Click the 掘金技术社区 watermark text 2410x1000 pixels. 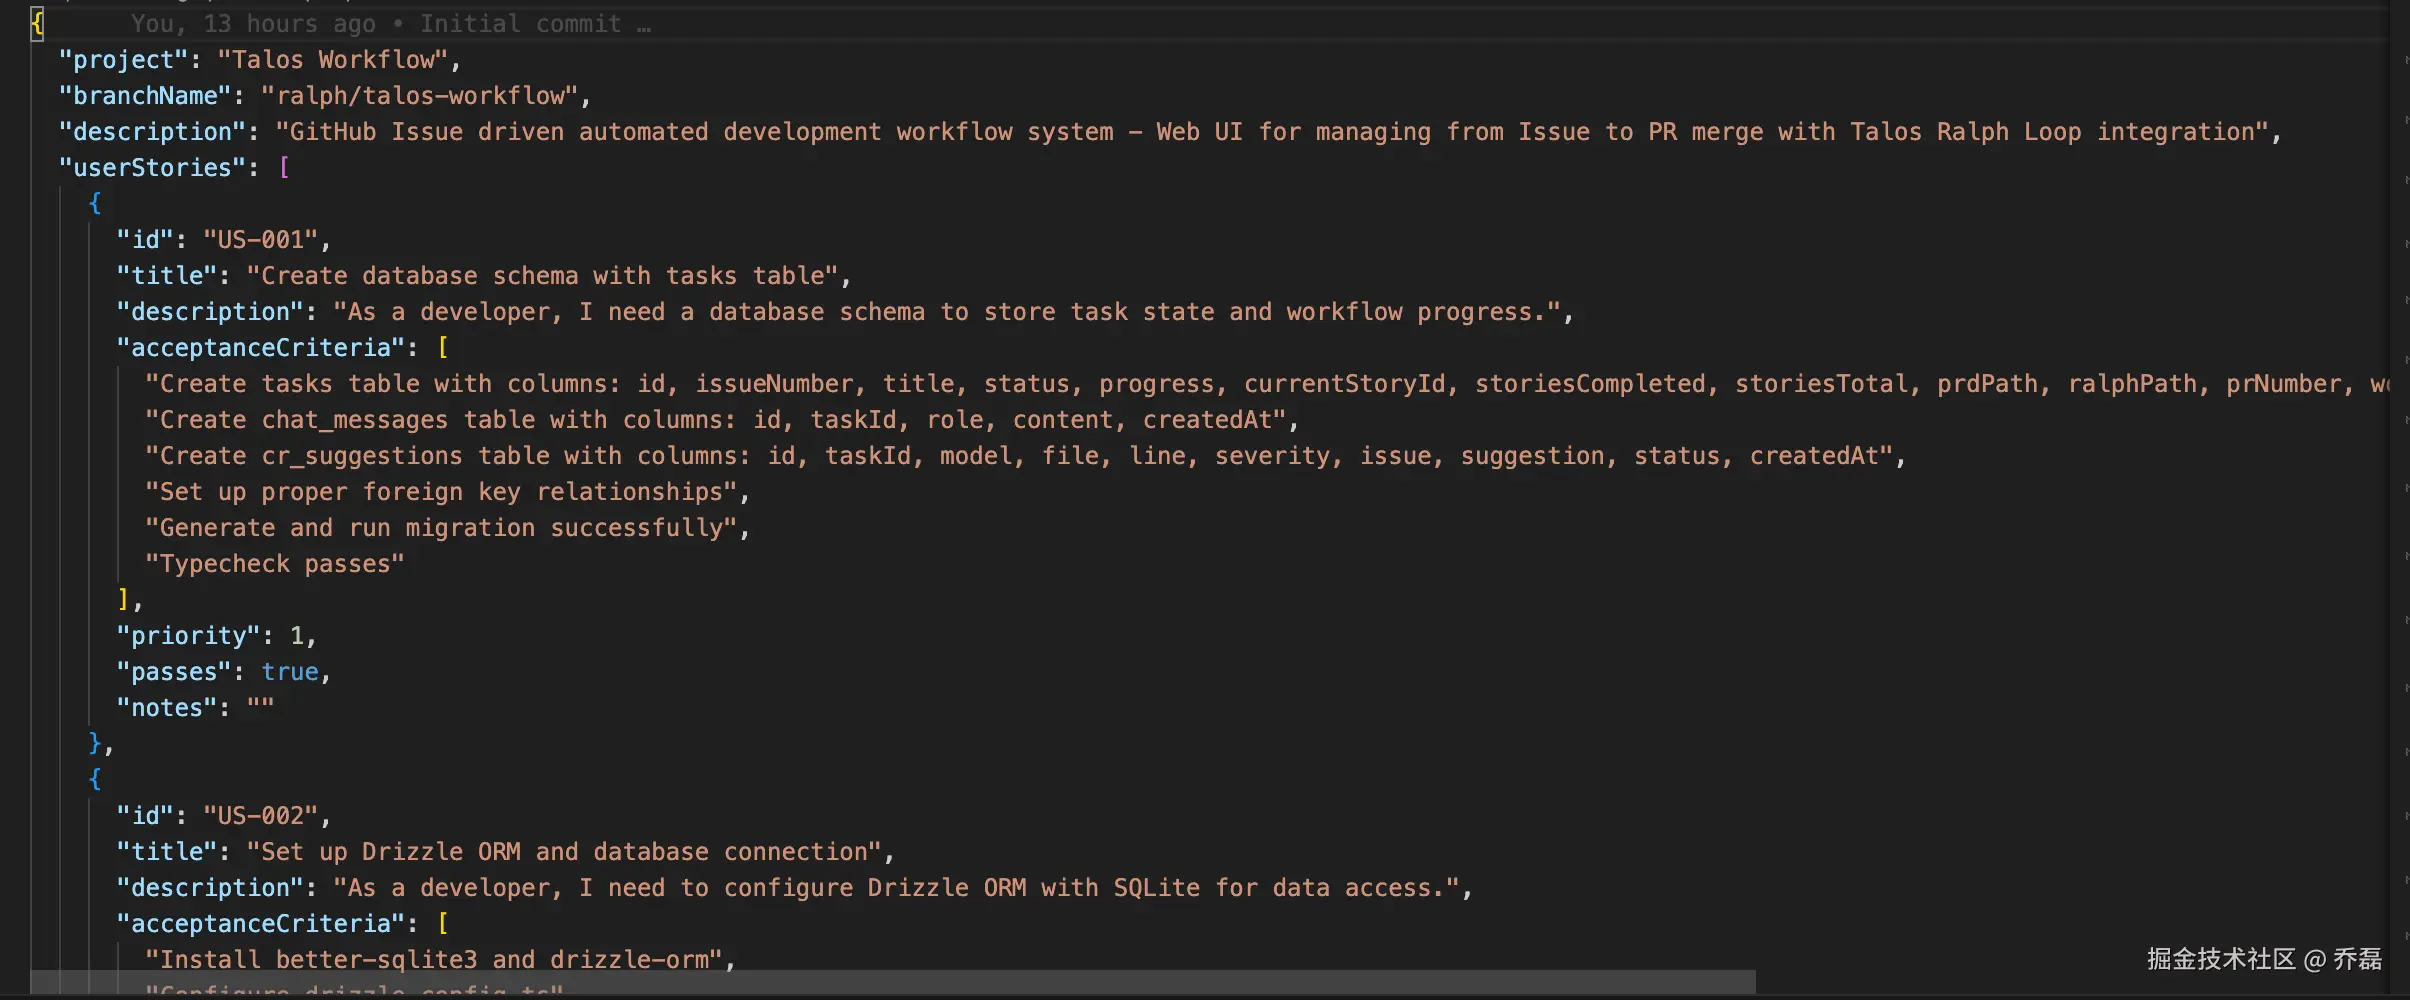coord(2221,960)
